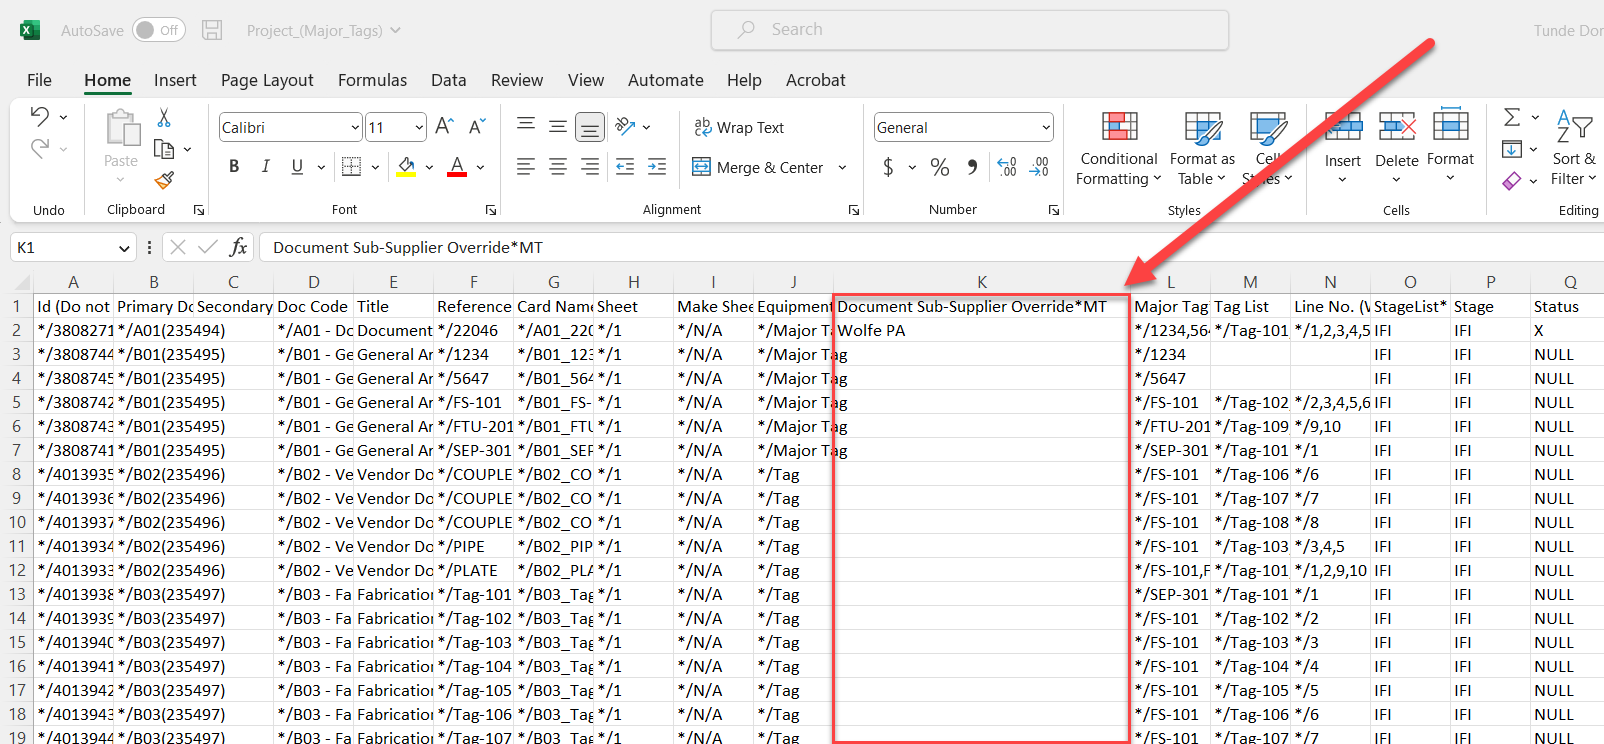Apply the yellow fill color
1604x744 pixels.
click(x=406, y=167)
